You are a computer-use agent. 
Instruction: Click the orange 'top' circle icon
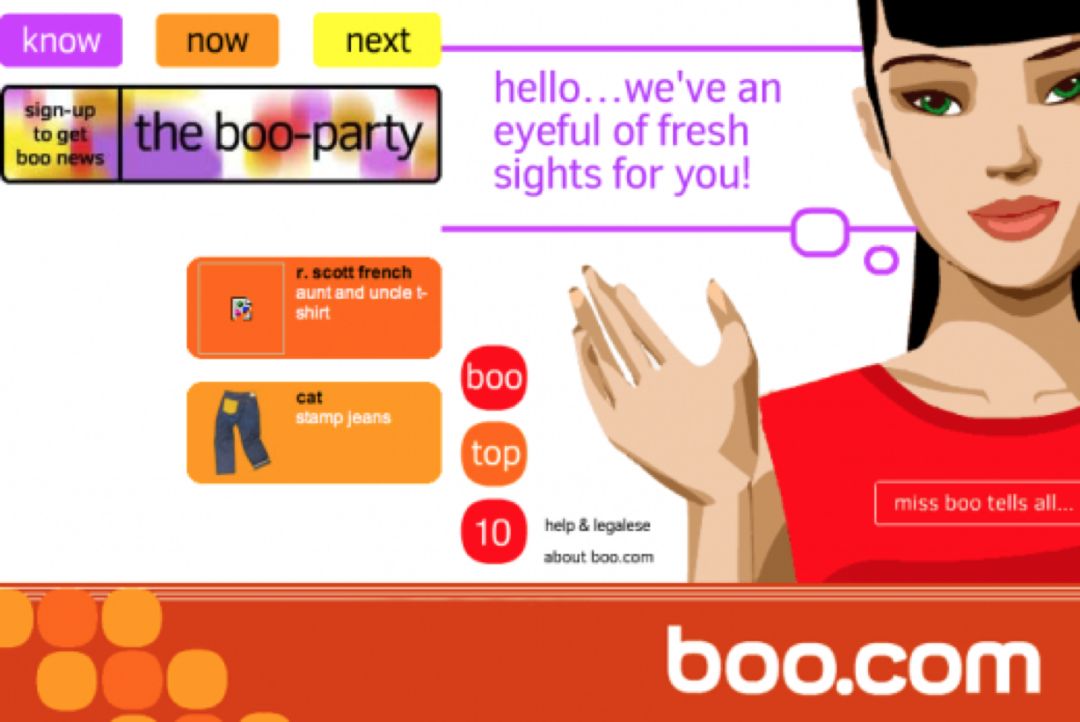click(493, 454)
